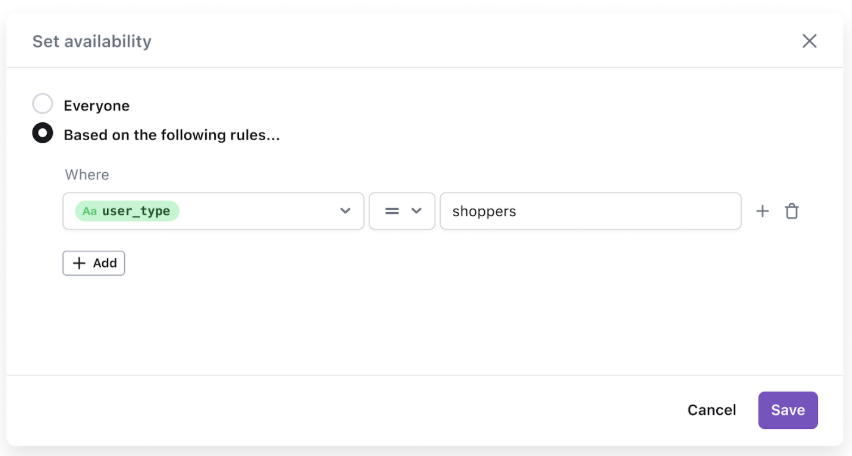852x456 pixels.
Task: Delete the rule with the trash icon
Action: 792,211
